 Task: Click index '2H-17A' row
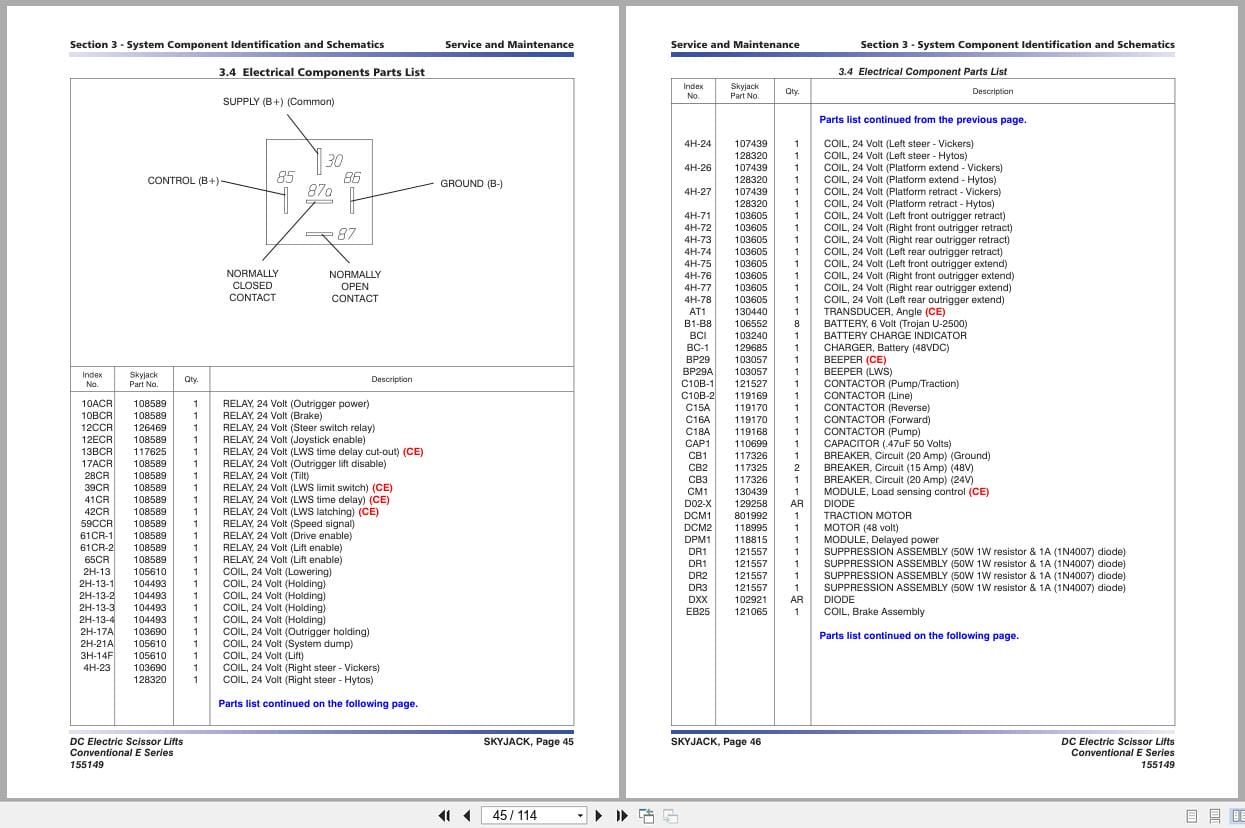97,632
